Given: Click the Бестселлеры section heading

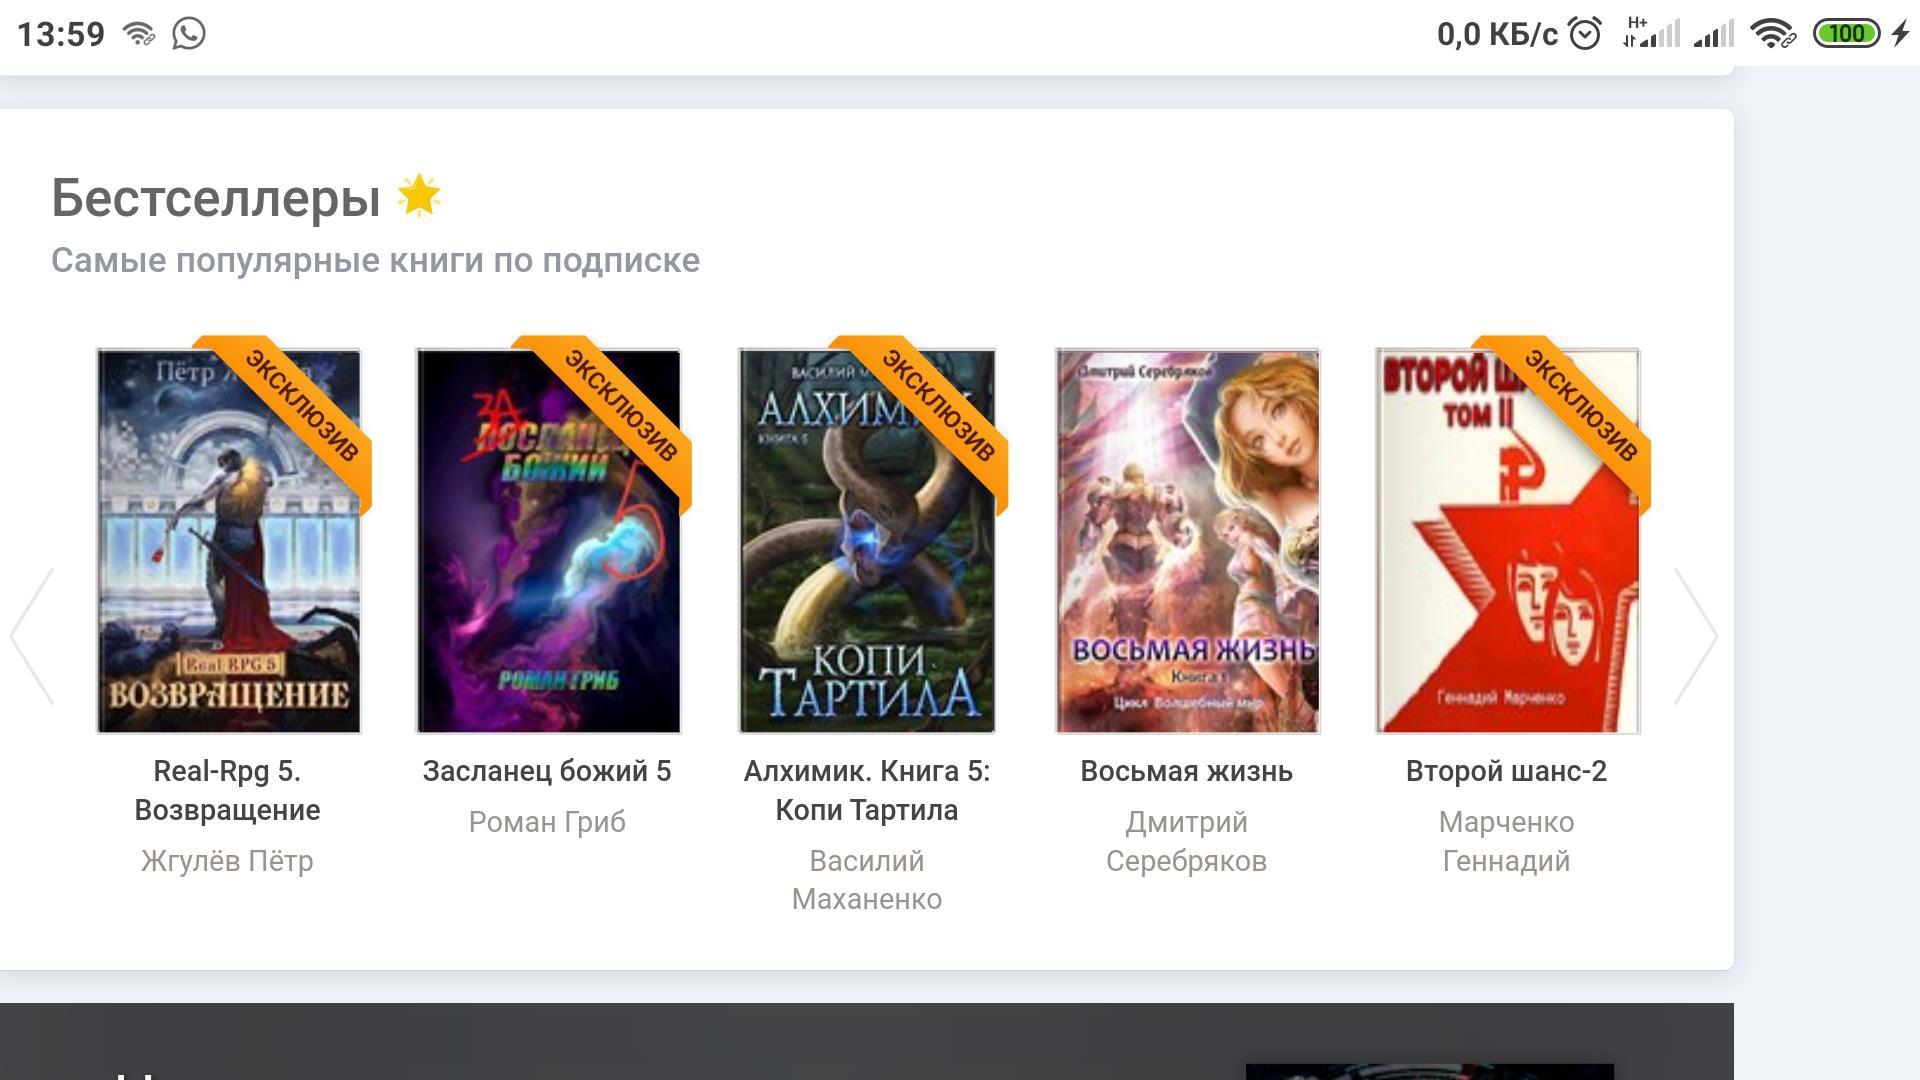Looking at the screenshot, I should pos(216,197).
